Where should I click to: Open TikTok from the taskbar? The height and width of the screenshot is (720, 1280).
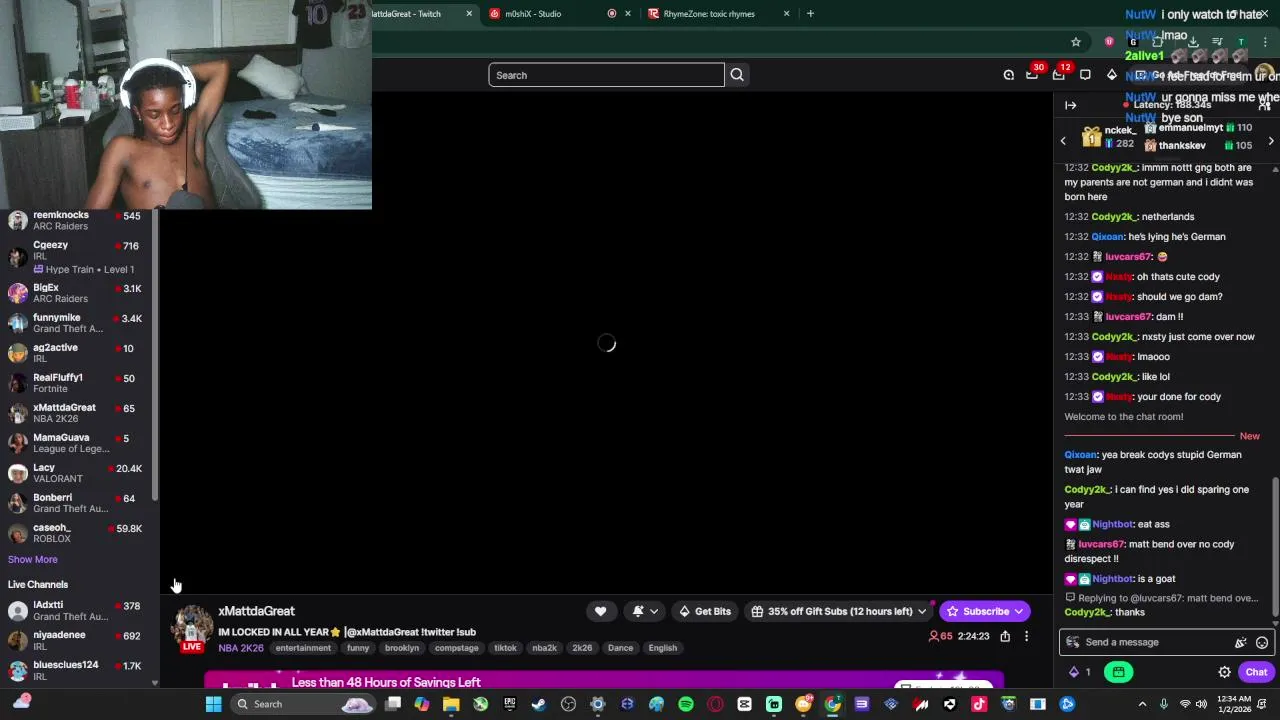point(979,704)
